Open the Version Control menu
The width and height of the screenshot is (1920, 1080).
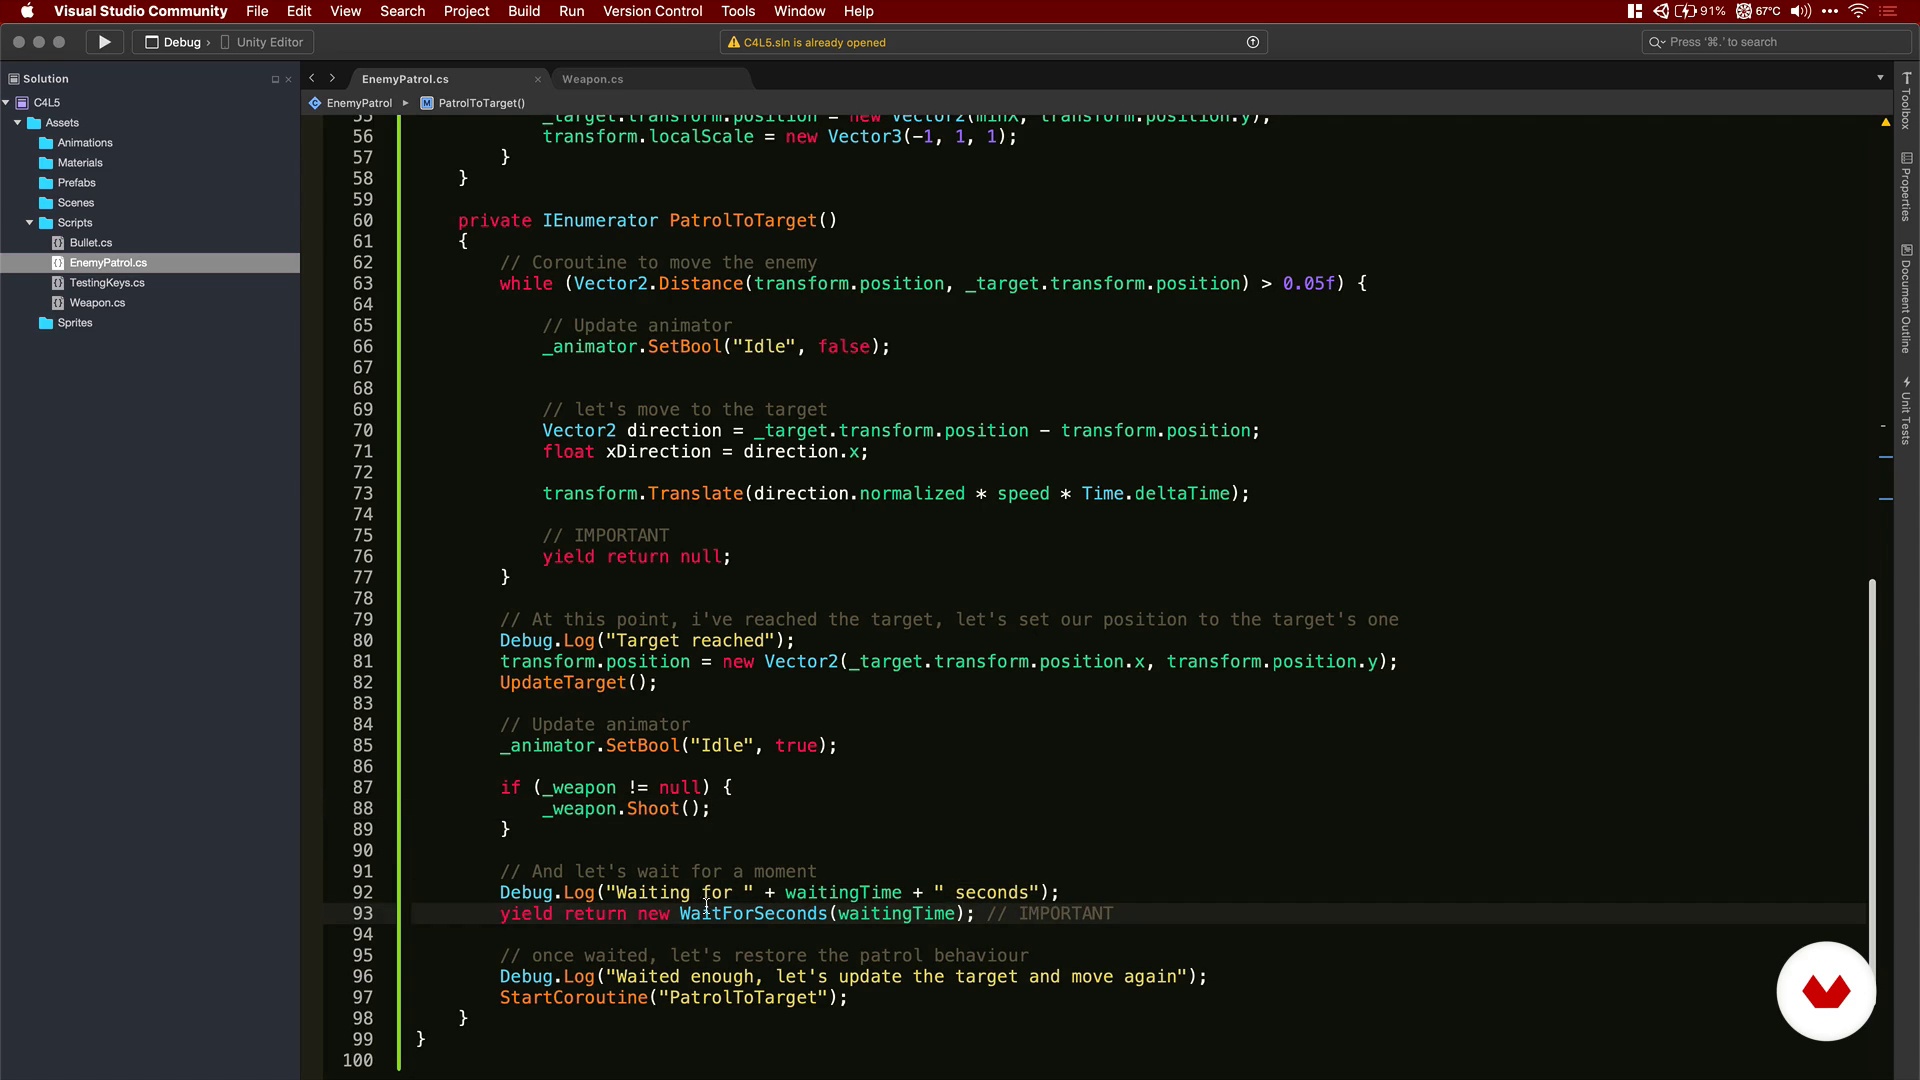click(652, 11)
